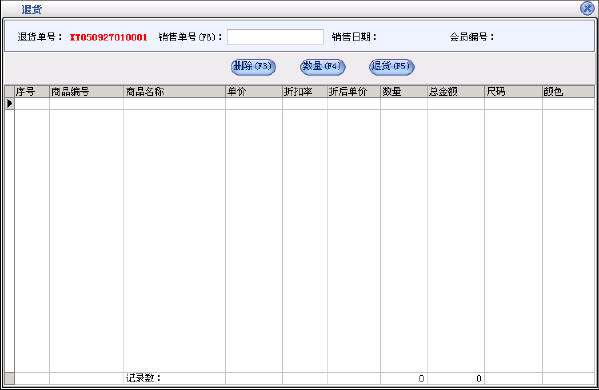Click the 总金额 column header
Image resolution: width=599 pixels, height=390 pixels.
pyautogui.click(x=456, y=92)
